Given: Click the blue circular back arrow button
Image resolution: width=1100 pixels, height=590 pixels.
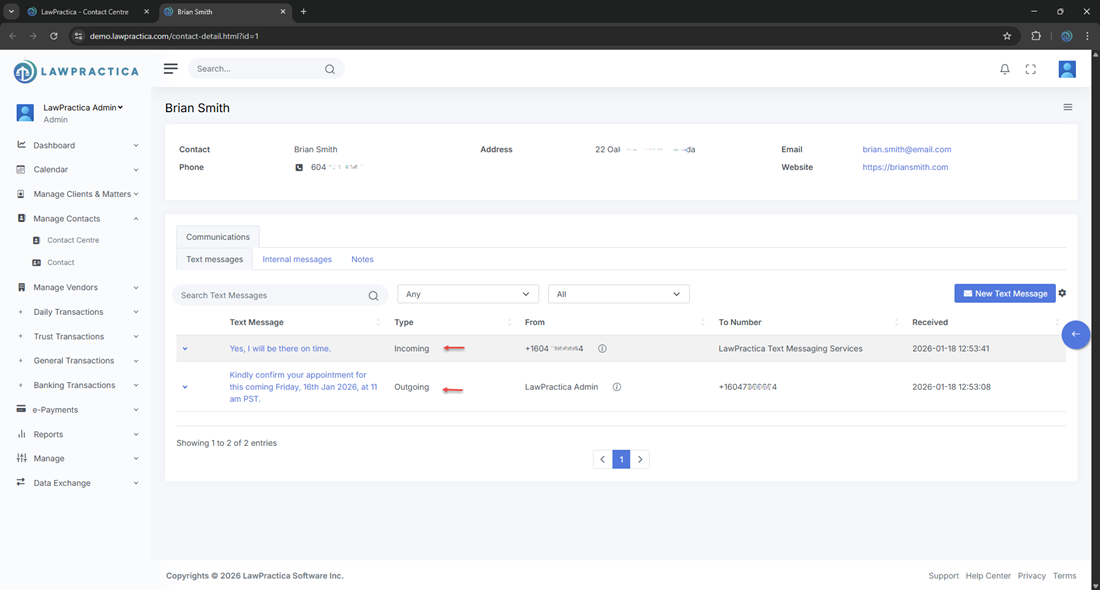Looking at the screenshot, I should 1075,334.
